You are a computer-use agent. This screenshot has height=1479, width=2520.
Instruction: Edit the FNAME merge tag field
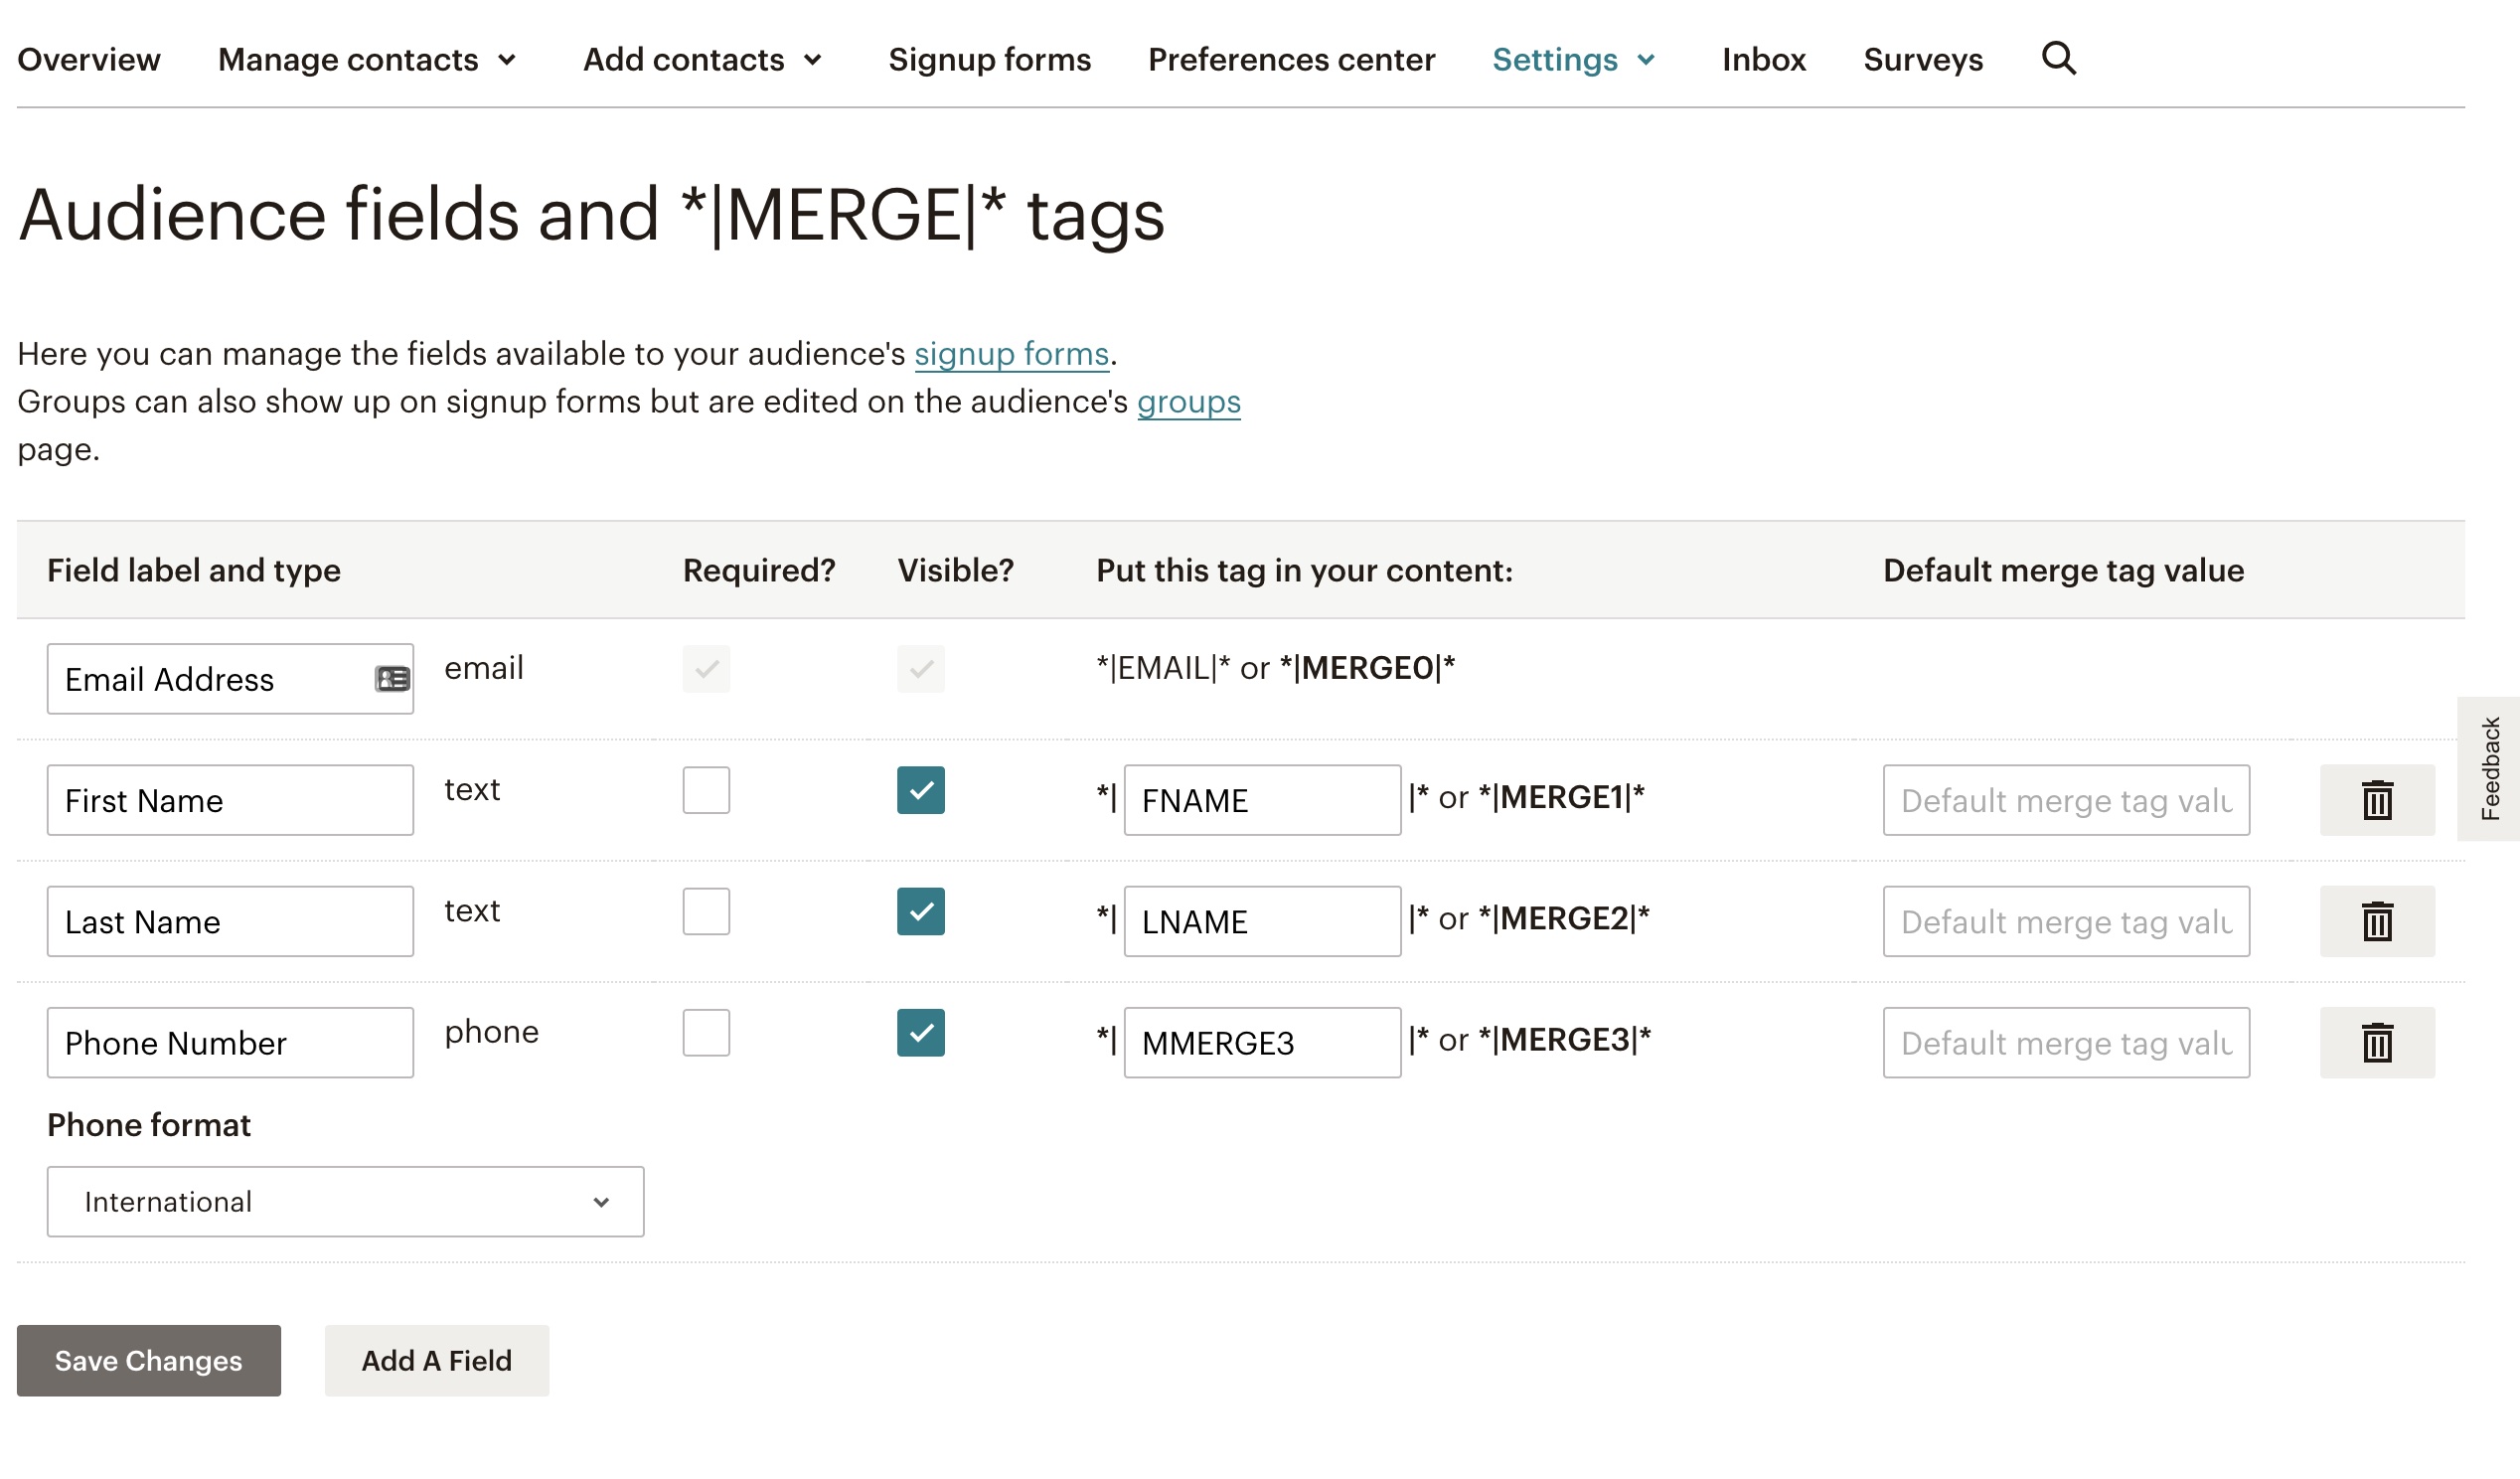pyautogui.click(x=1262, y=800)
